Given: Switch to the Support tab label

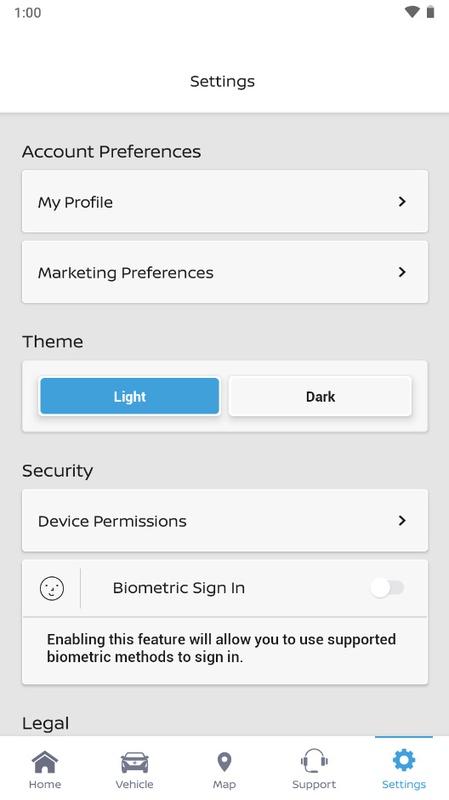Looking at the screenshot, I should click(x=314, y=784).
